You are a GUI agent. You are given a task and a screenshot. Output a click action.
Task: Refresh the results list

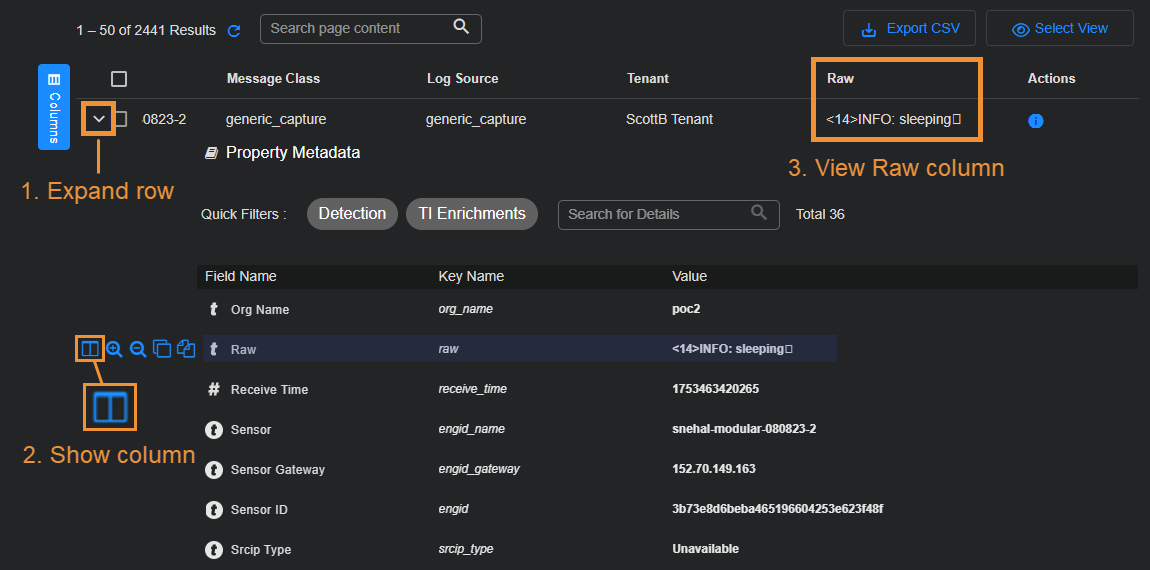pyautogui.click(x=234, y=31)
